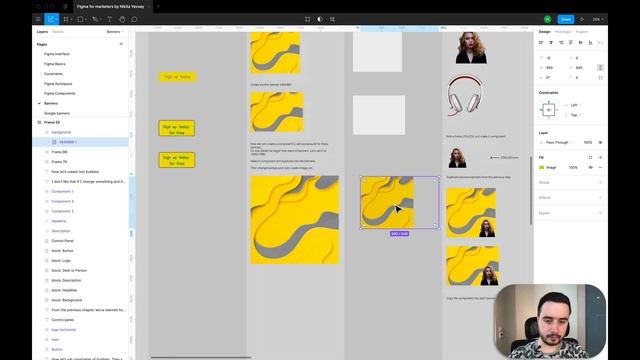The image size is (640, 360).
Task: Add a new fill with plus icon
Action: pyautogui.click(x=600, y=158)
